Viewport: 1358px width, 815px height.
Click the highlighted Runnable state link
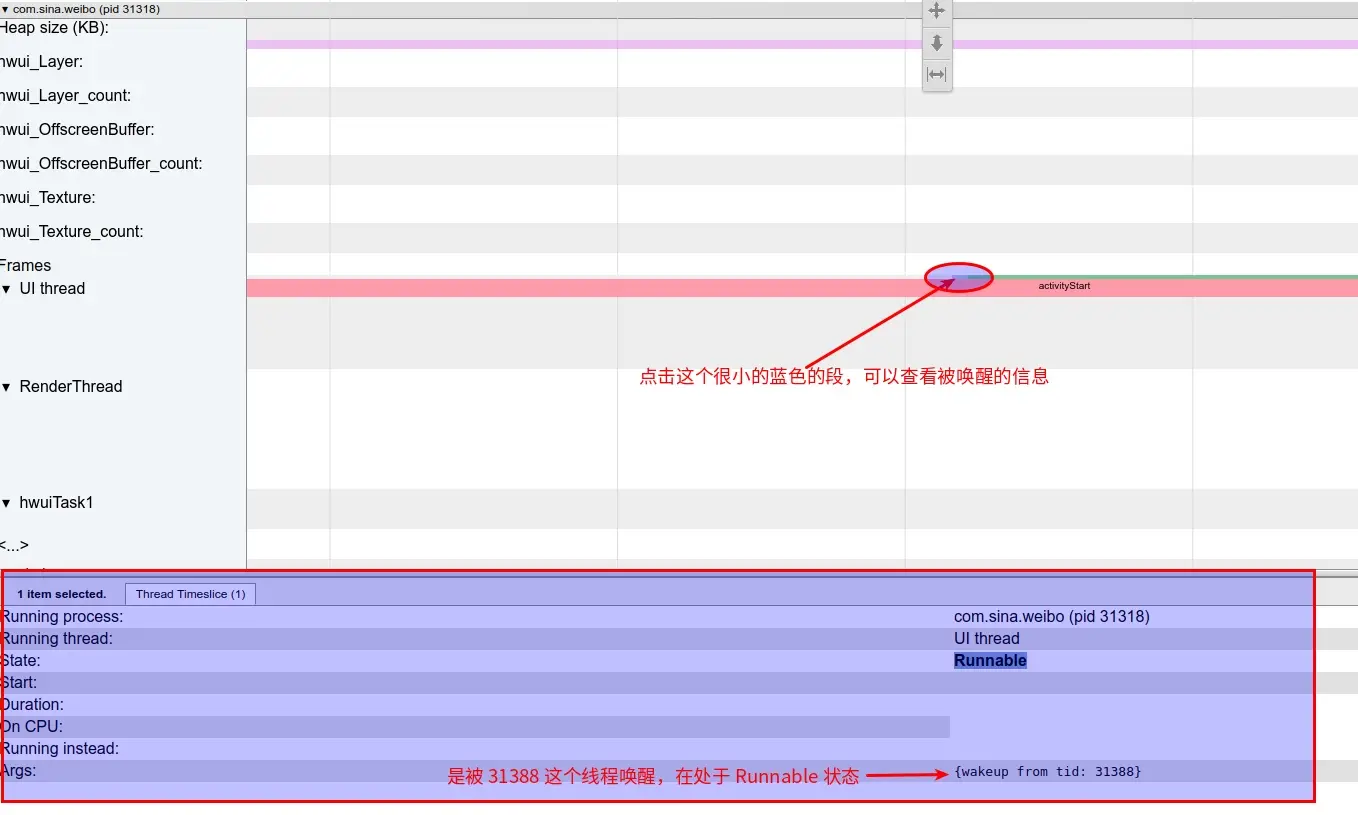coord(989,660)
